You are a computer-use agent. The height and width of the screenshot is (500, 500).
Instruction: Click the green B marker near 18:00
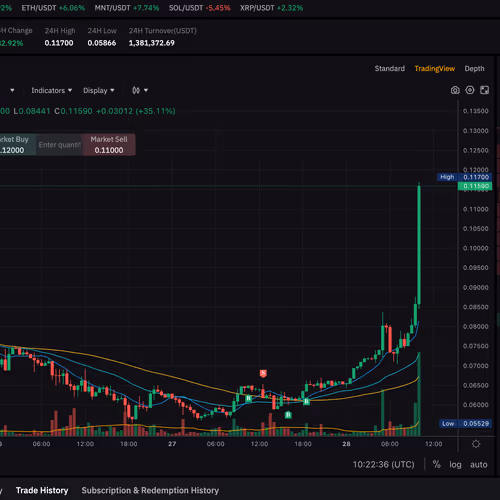[306, 401]
